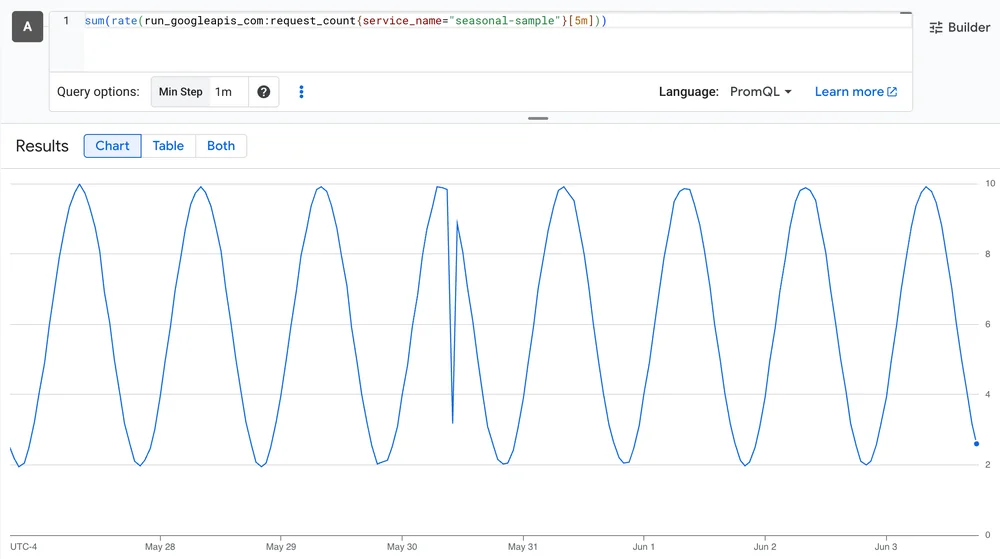1000x559 pixels.
Task: Open more query options three-dot menu
Action: 302,92
